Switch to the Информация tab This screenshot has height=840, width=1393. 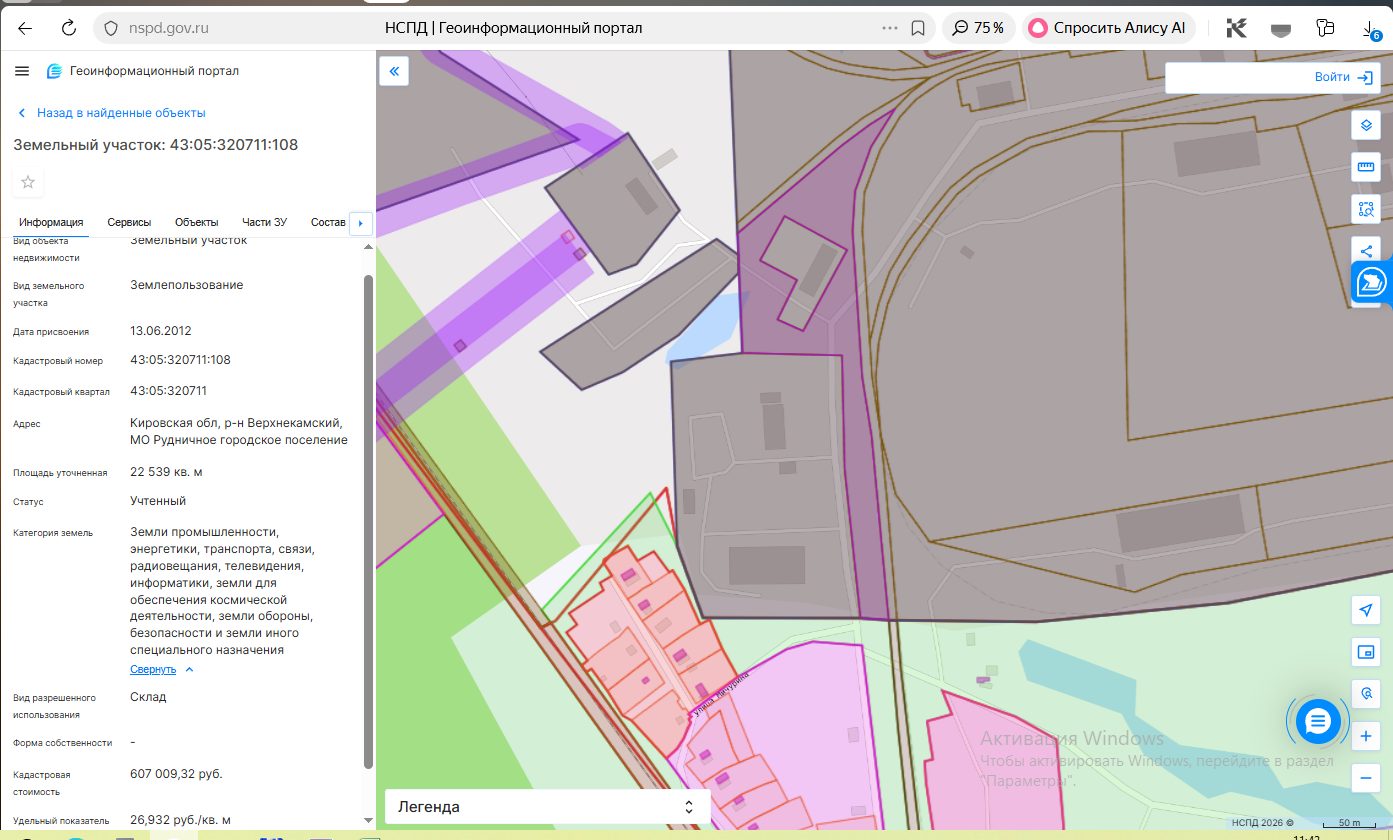[50, 222]
